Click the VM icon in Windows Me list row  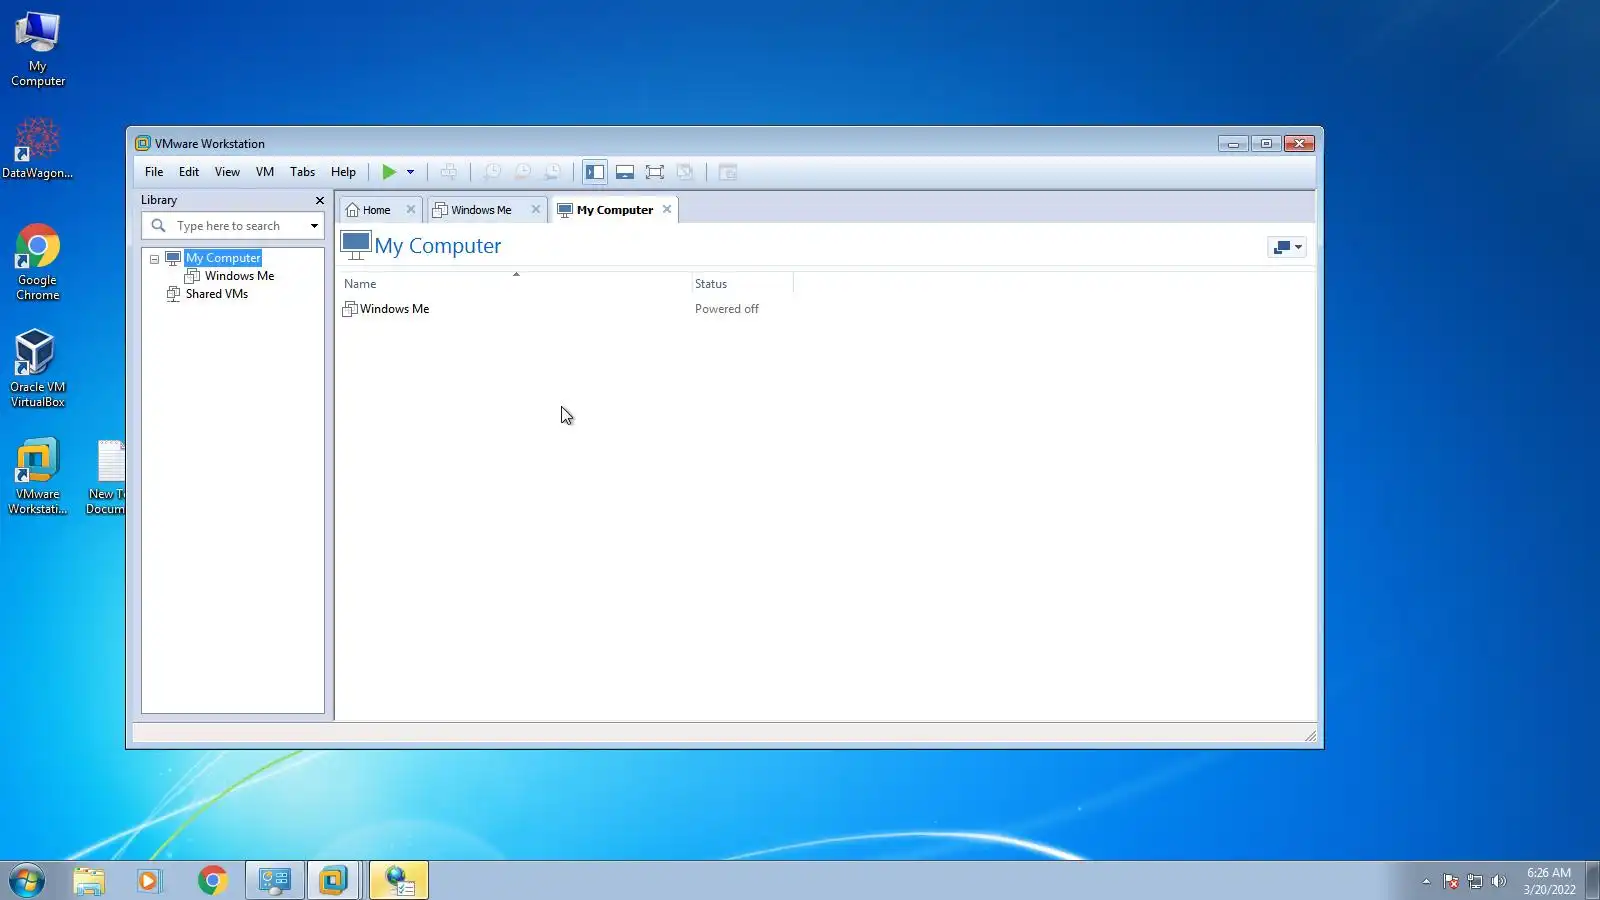(350, 309)
